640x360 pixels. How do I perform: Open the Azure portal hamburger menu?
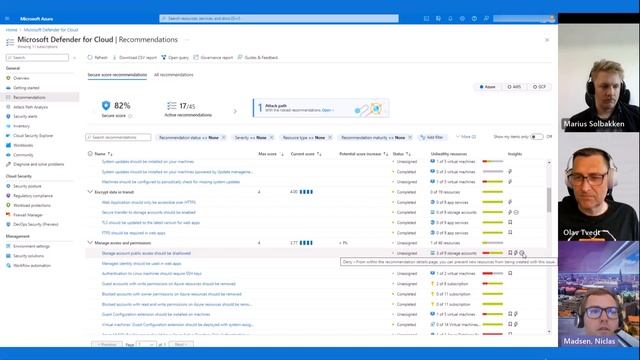click(7, 19)
